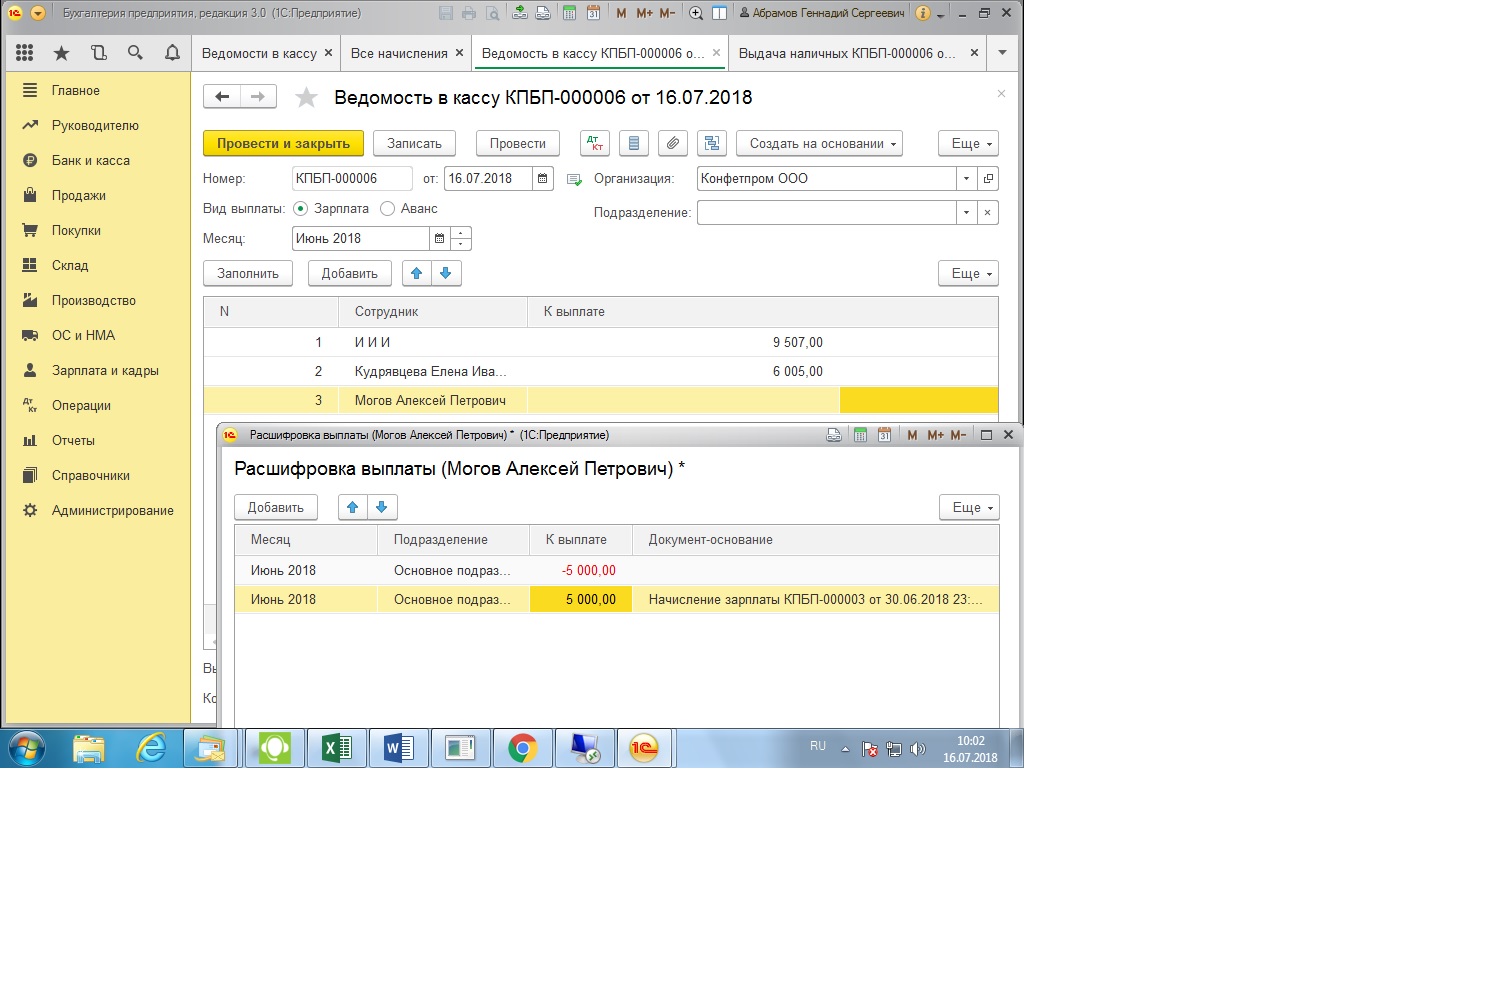Expand the Создать на основании dropdown
Screen dimensions: 1502x1002
[819, 143]
